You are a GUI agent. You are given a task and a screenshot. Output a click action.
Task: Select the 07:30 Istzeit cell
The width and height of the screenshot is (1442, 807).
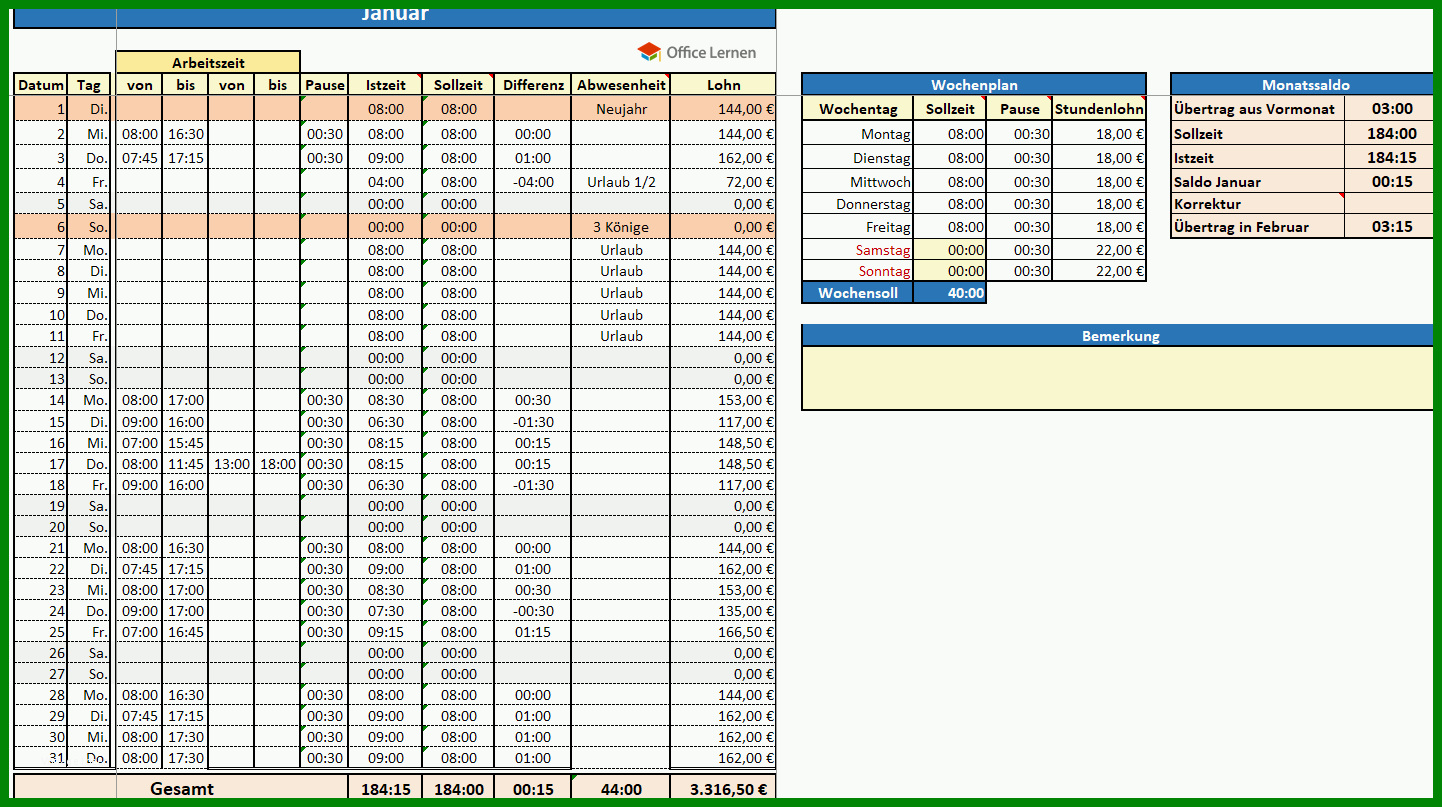point(386,611)
